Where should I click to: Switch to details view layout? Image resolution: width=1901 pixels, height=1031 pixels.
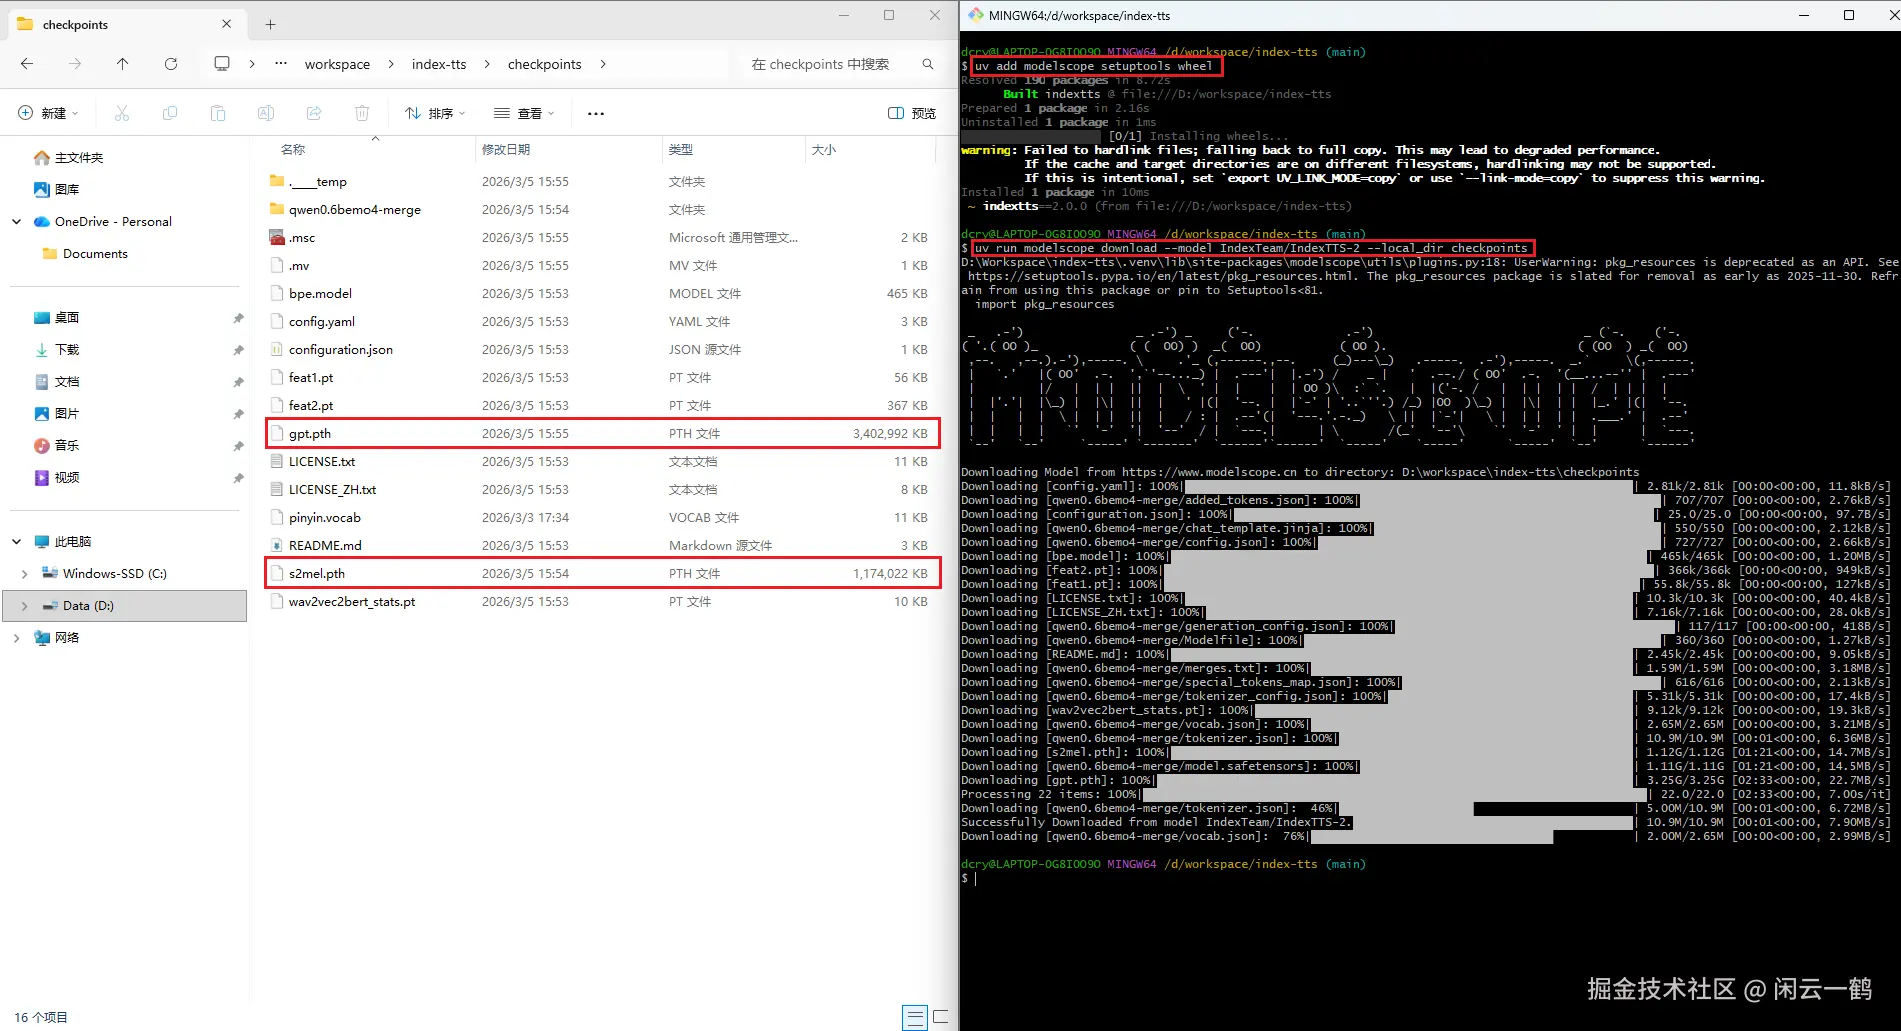(x=913, y=1017)
